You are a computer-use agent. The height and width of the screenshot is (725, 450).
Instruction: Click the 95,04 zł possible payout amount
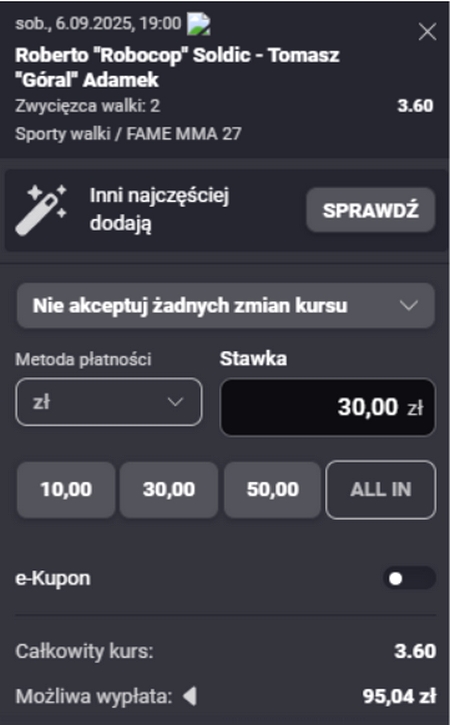click(399, 696)
